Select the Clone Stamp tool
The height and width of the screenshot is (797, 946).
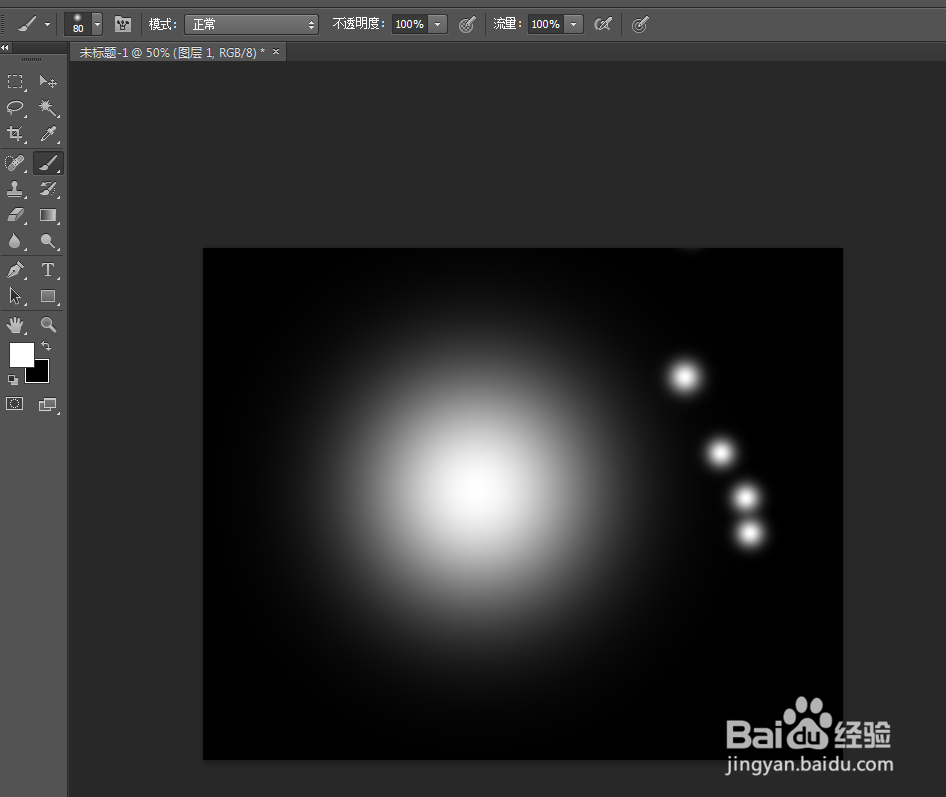click(15, 189)
